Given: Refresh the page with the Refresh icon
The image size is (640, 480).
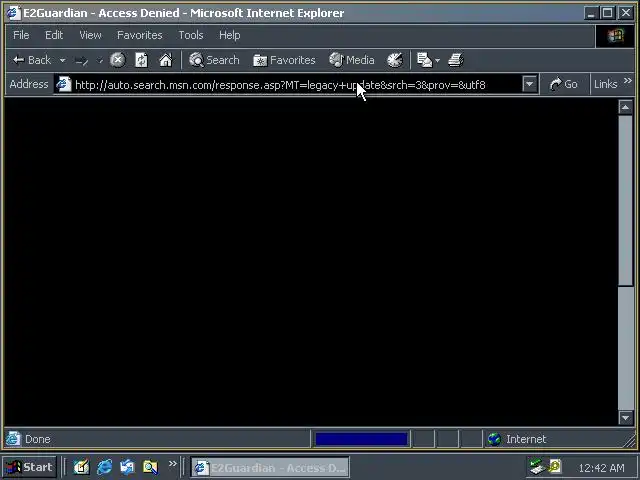Looking at the screenshot, I should point(141,60).
